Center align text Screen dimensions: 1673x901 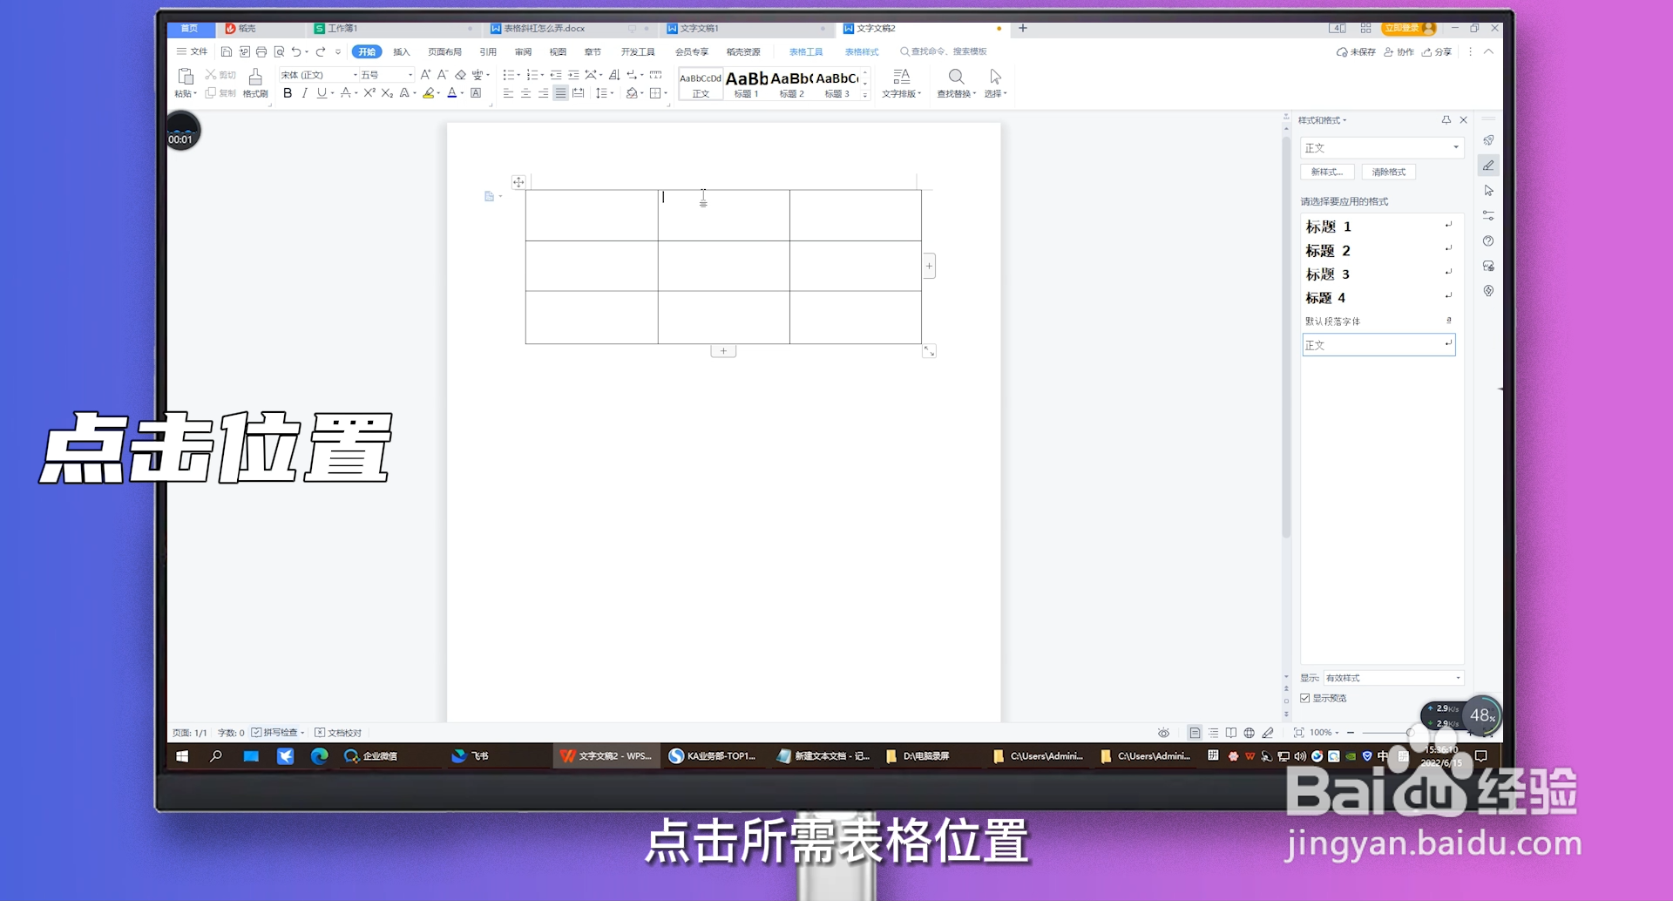(525, 93)
